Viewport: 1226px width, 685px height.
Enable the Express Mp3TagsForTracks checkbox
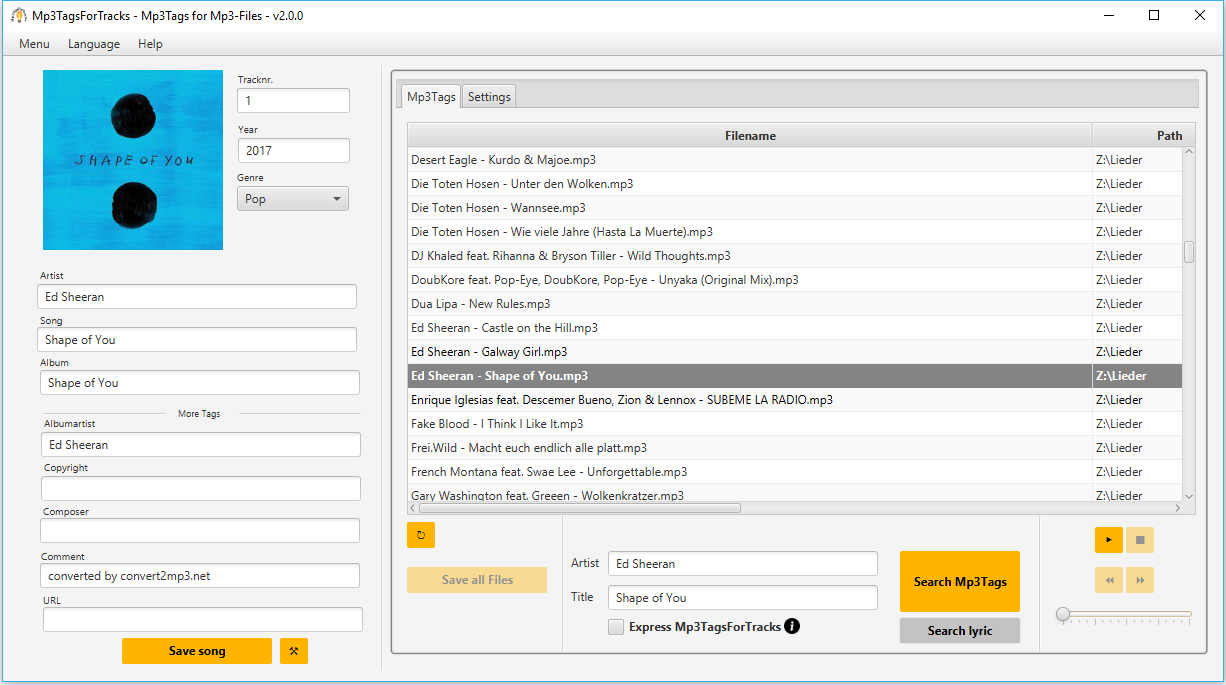click(616, 627)
